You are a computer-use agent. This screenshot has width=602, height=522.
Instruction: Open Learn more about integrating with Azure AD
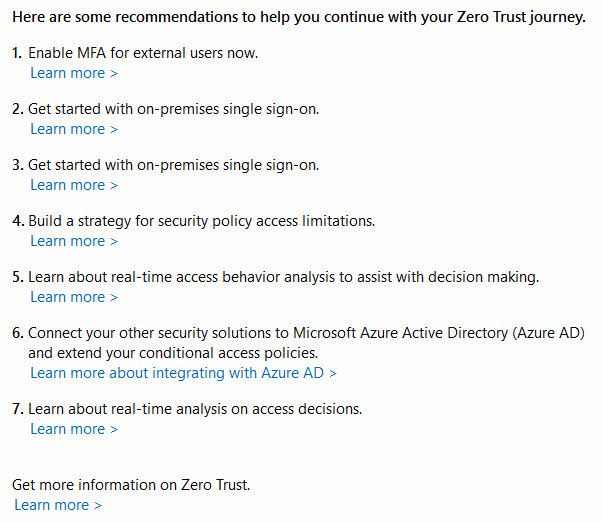click(184, 373)
